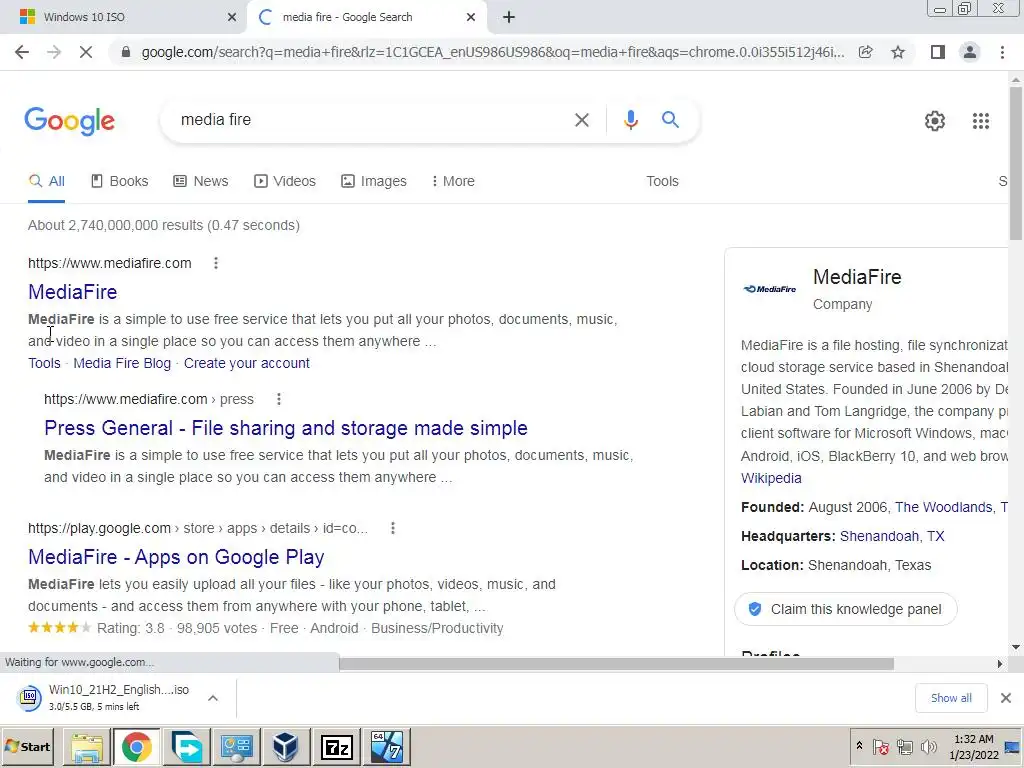This screenshot has width=1024, height=768.
Task: Open the volume speaker tray icon
Action: 928,746
